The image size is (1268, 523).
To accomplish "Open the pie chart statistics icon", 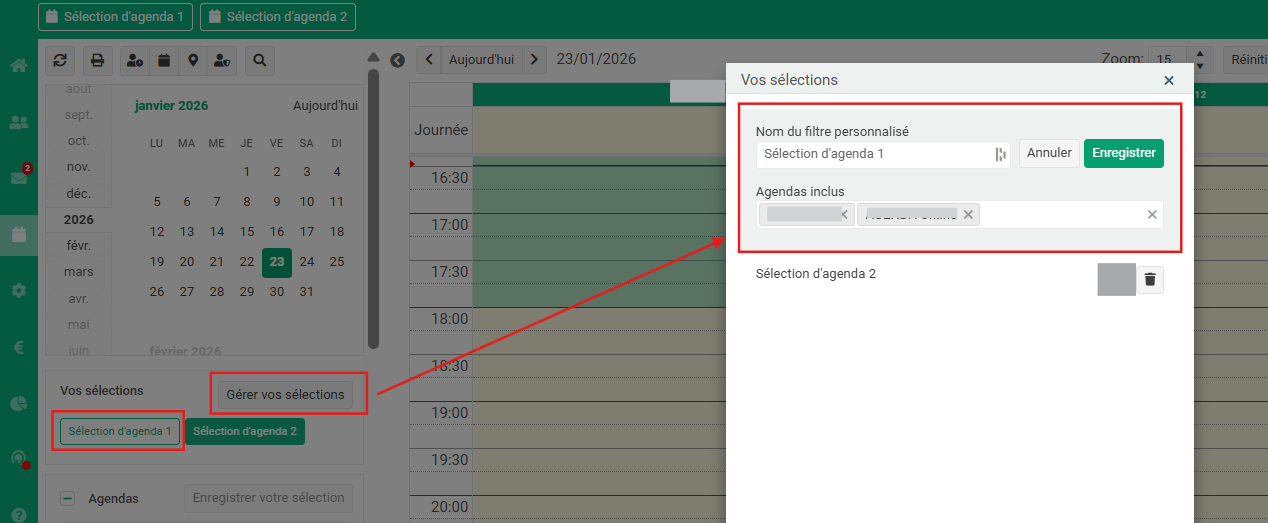I will [18, 403].
